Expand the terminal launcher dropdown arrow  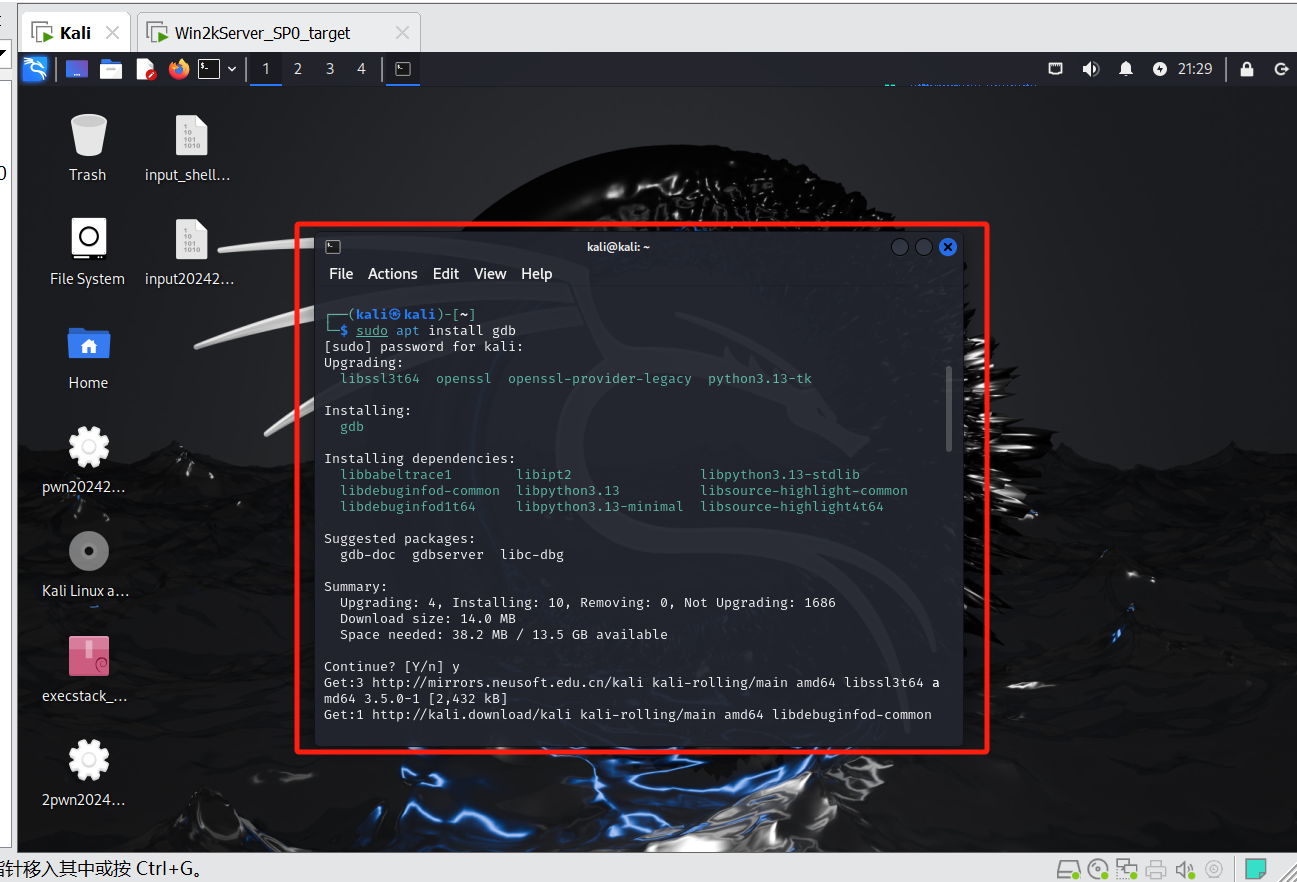pos(232,69)
